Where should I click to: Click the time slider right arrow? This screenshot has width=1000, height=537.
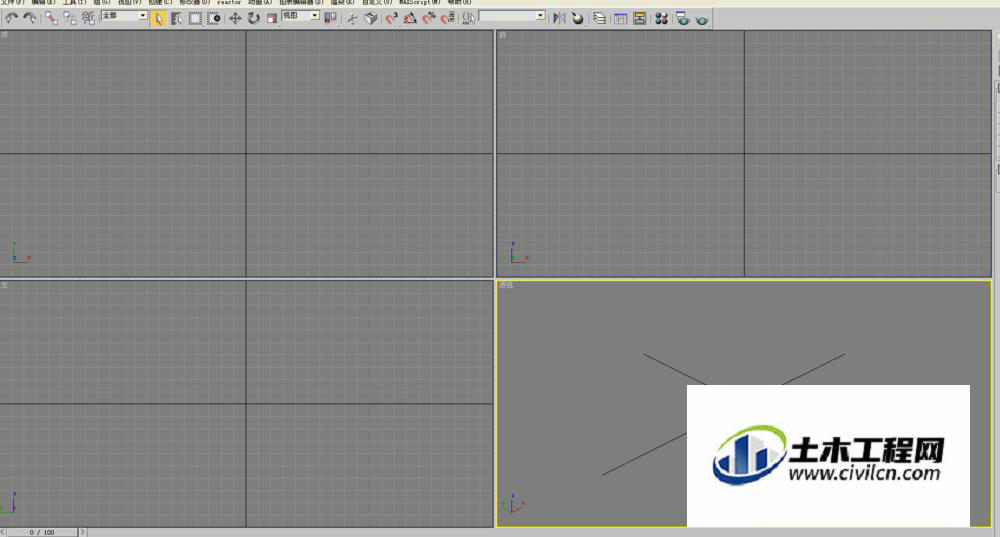click(x=82, y=532)
